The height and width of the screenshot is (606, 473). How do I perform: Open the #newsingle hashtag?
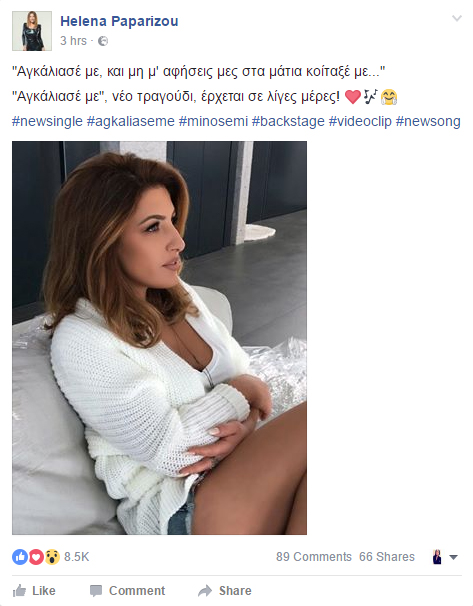[47, 121]
